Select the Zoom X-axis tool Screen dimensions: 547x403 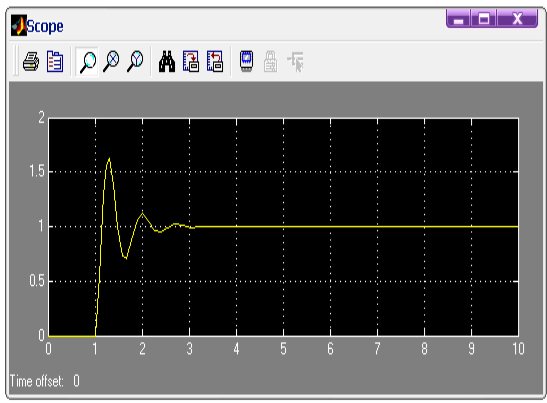[111, 62]
